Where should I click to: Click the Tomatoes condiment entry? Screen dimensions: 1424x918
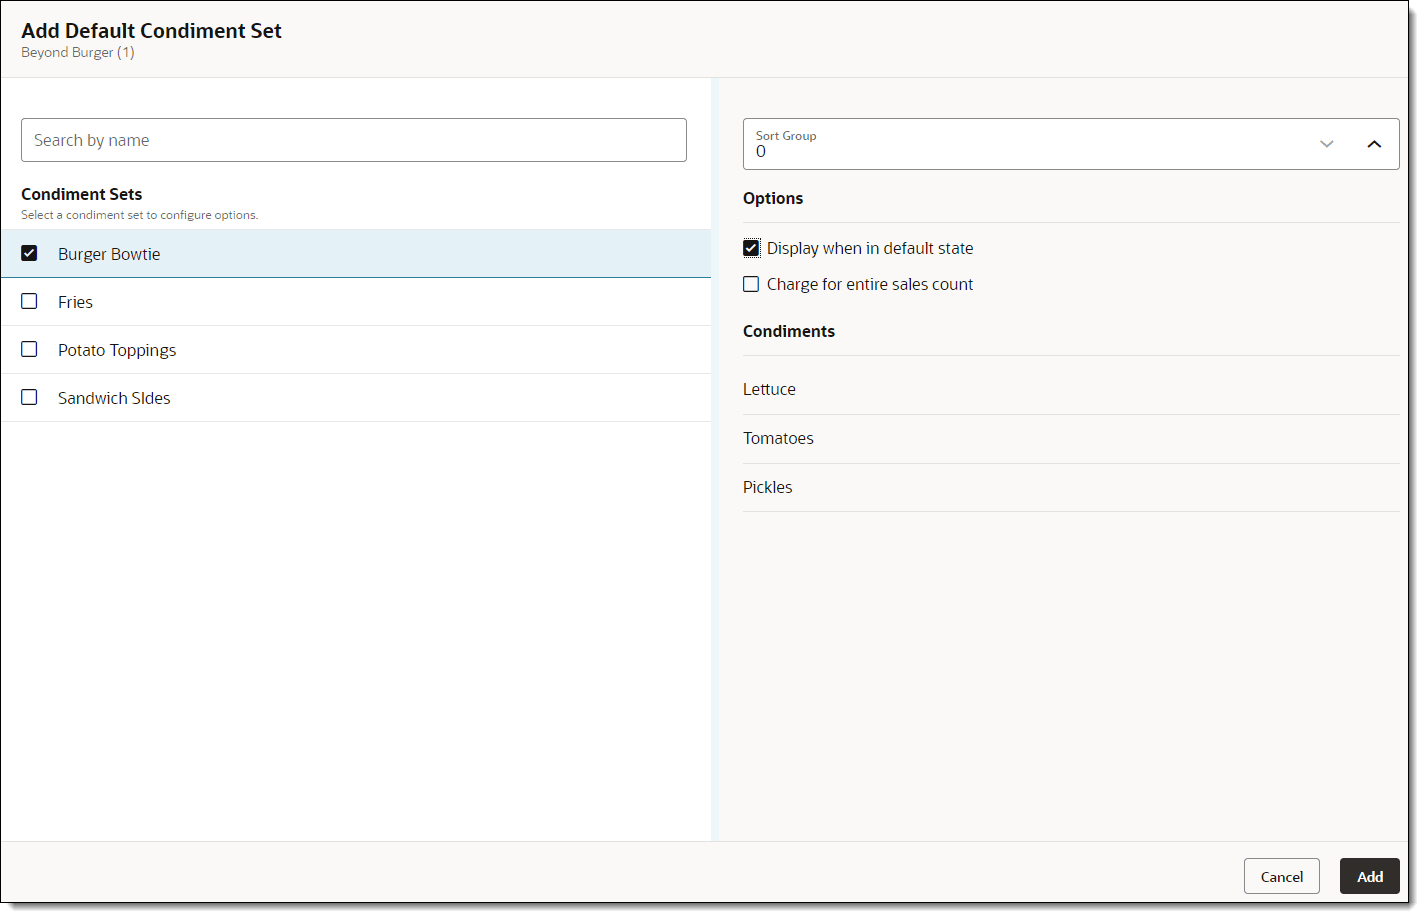point(778,438)
